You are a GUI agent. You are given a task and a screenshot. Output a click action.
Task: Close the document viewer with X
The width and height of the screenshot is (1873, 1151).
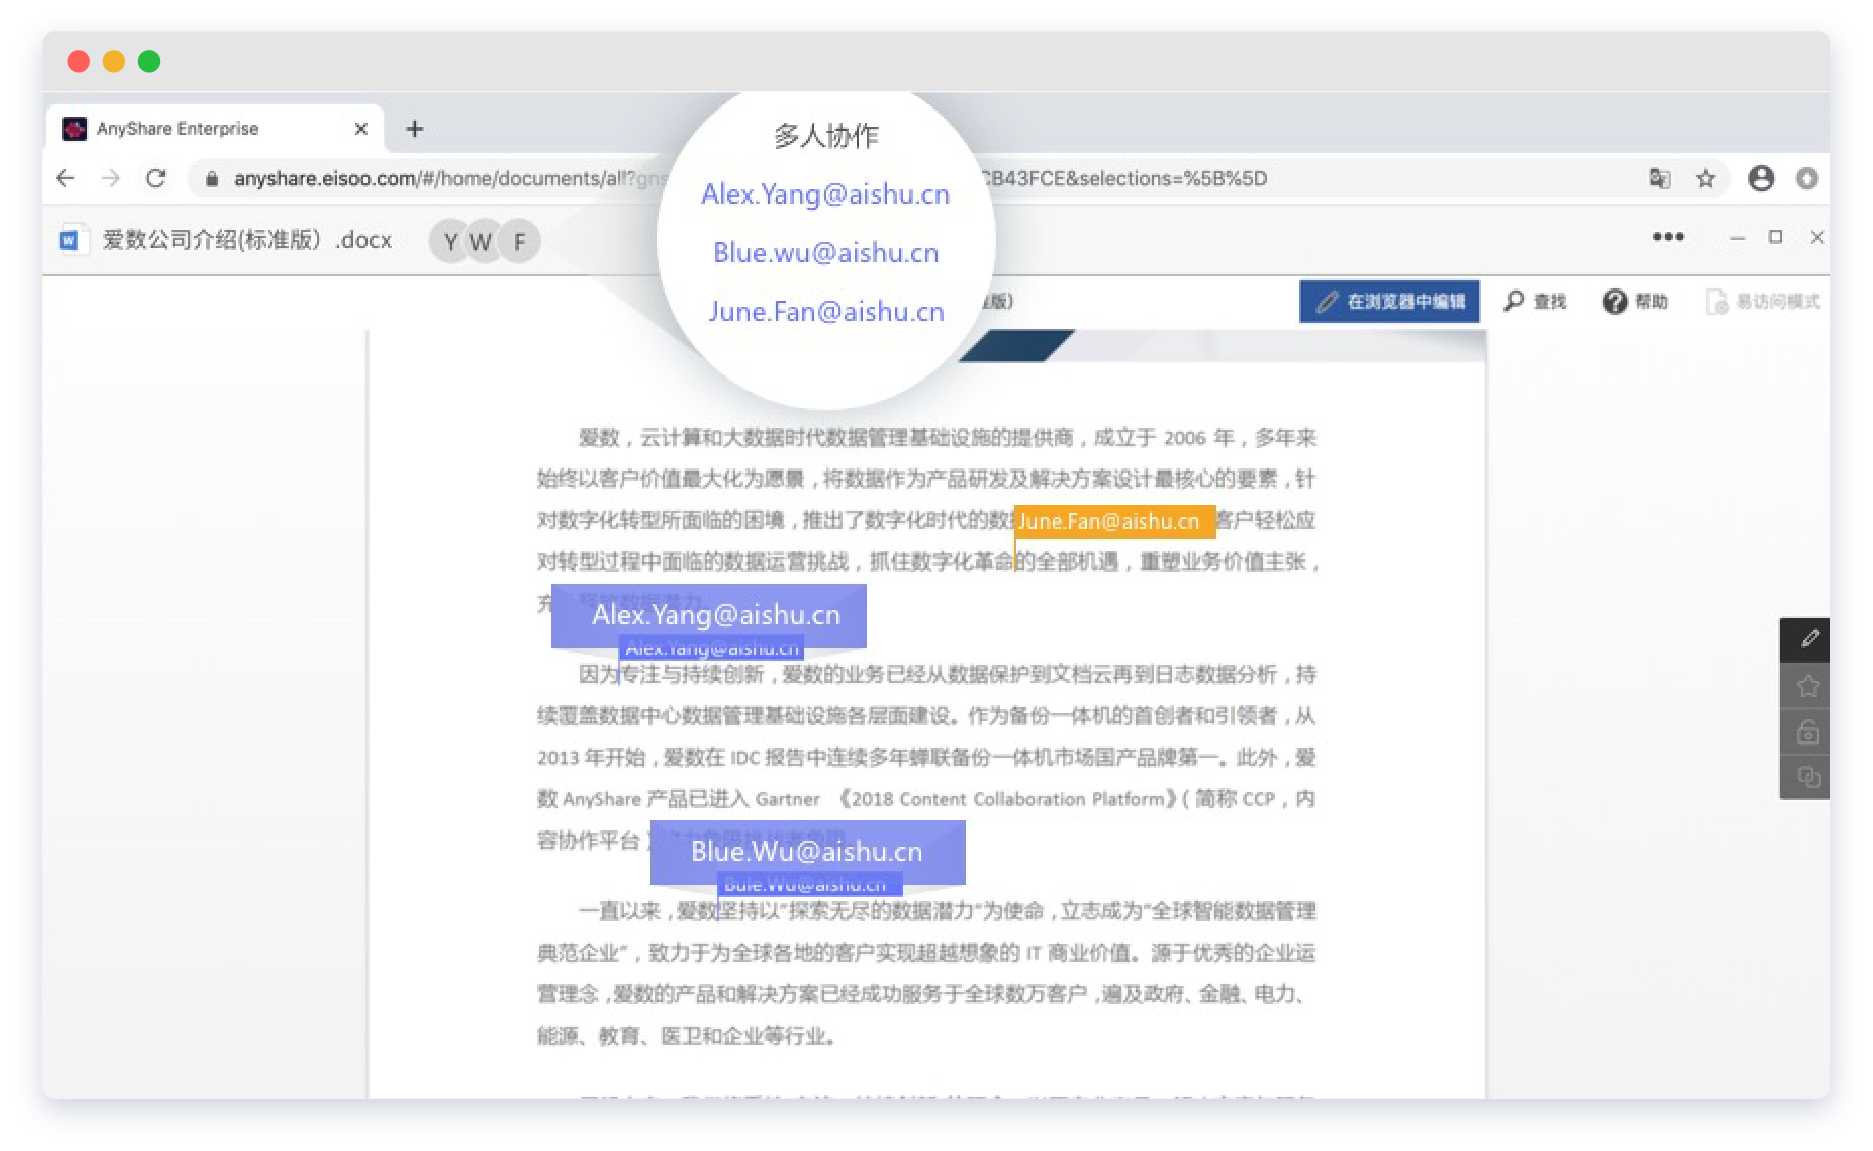pos(1817,237)
